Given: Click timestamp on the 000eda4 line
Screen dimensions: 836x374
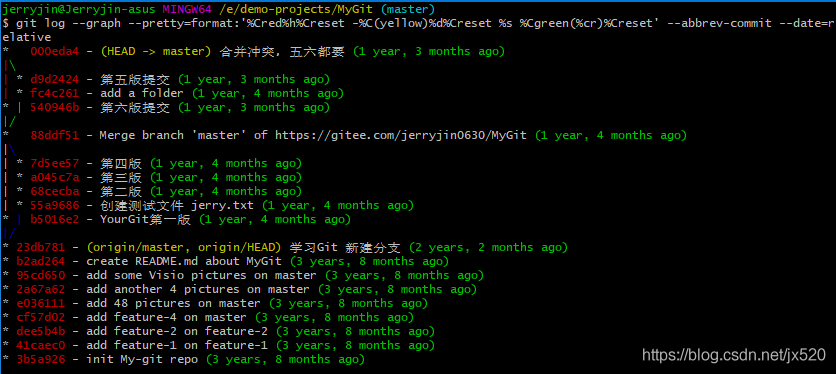Looking at the screenshot, I should 429,52.
